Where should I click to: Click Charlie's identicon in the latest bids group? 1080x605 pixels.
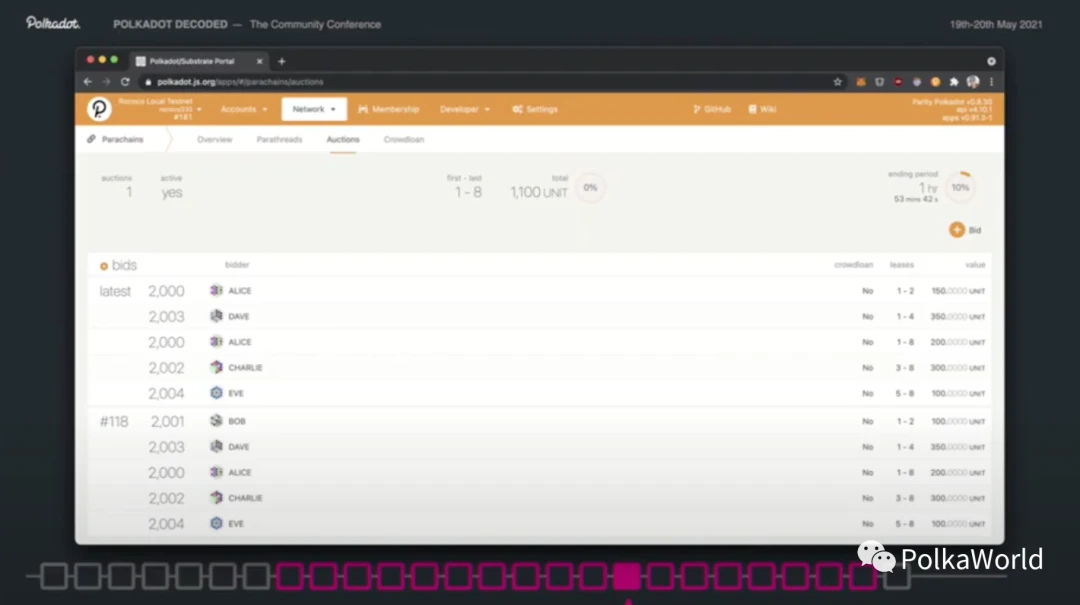216,367
